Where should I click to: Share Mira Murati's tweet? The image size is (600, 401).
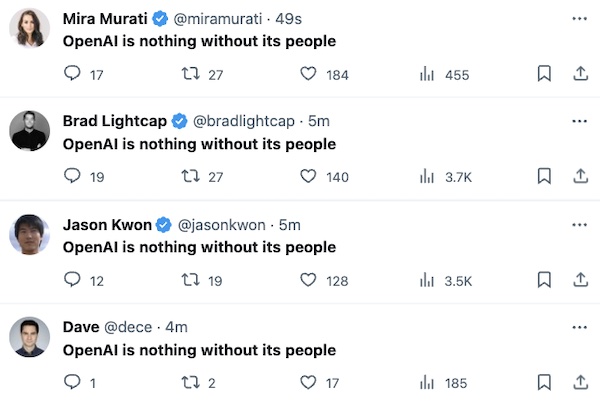tap(579, 73)
